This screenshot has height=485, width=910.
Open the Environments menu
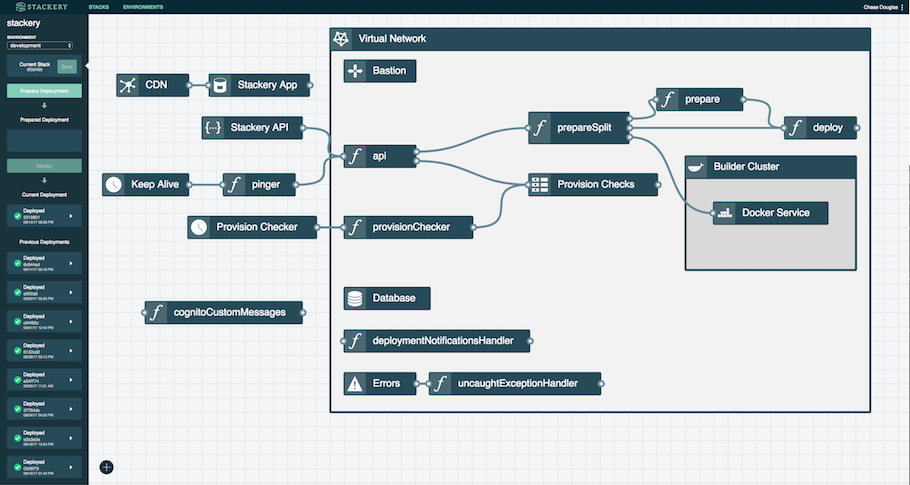pos(143,7)
